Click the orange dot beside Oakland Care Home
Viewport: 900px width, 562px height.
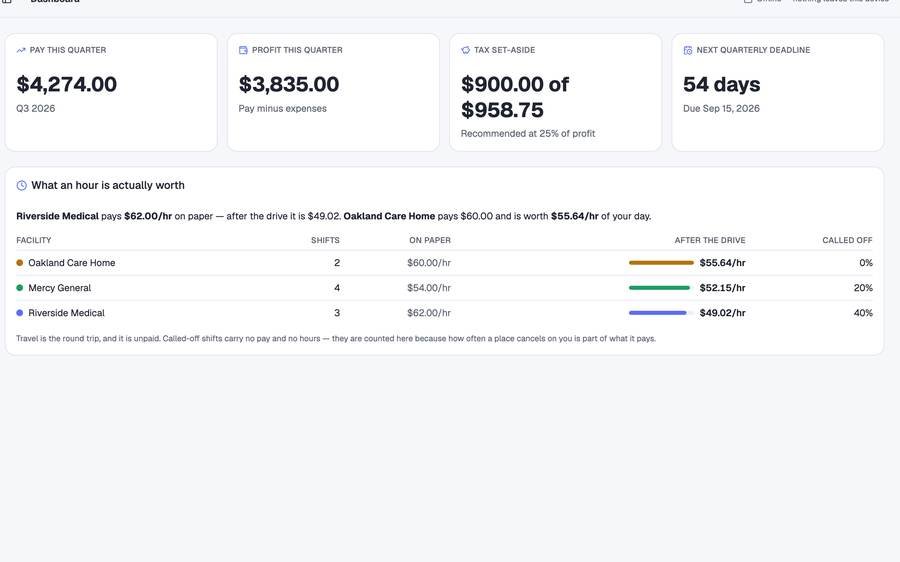coord(20,263)
